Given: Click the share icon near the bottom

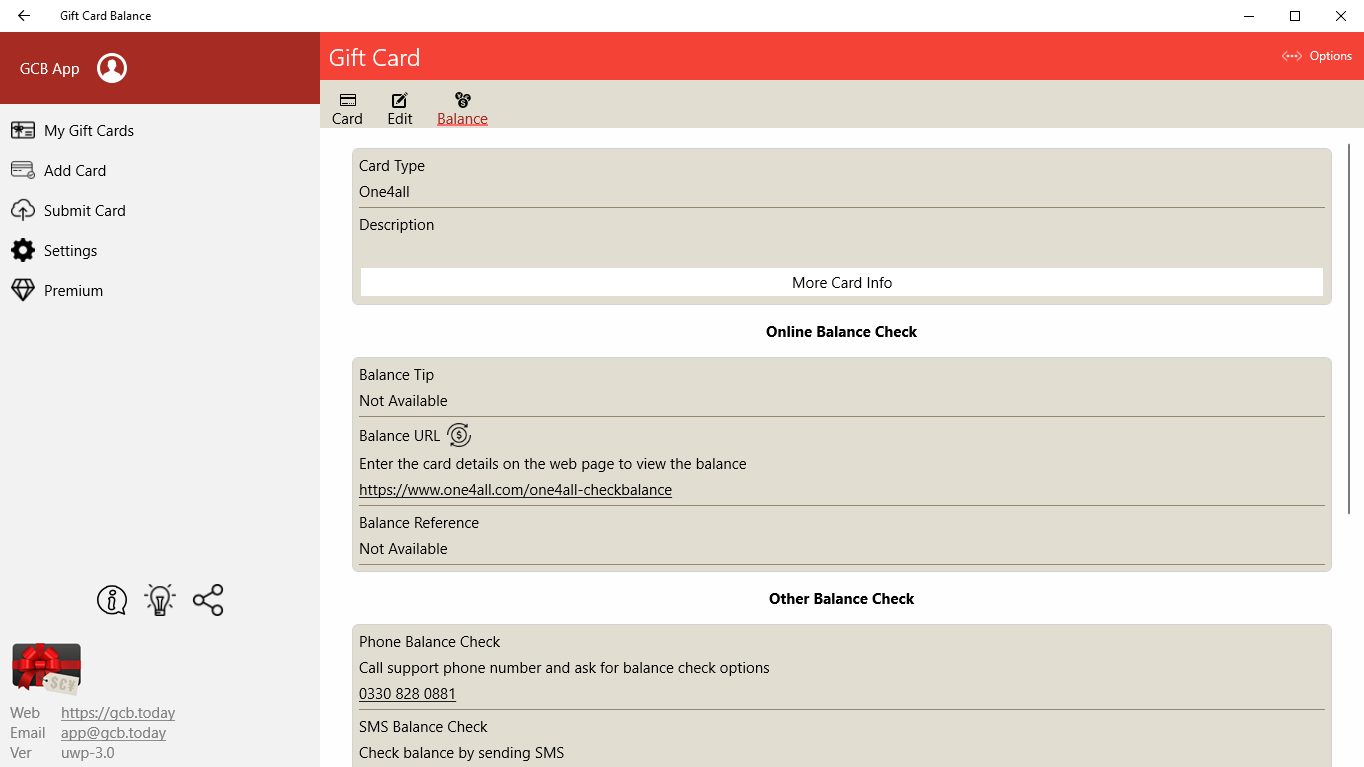Looking at the screenshot, I should (x=207, y=600).
